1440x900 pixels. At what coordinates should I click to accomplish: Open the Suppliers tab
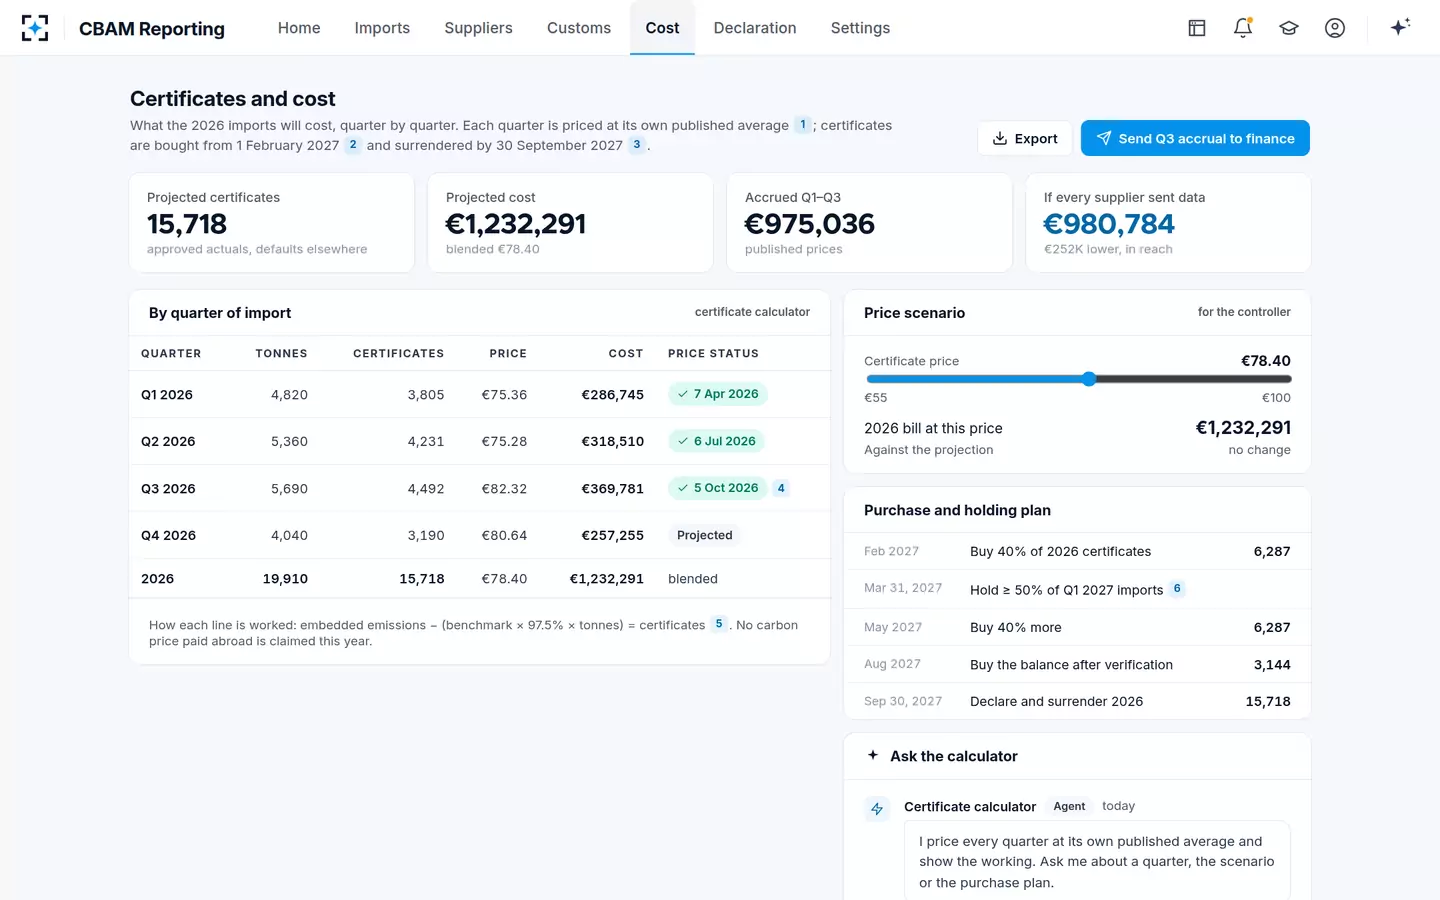[478, 28]
